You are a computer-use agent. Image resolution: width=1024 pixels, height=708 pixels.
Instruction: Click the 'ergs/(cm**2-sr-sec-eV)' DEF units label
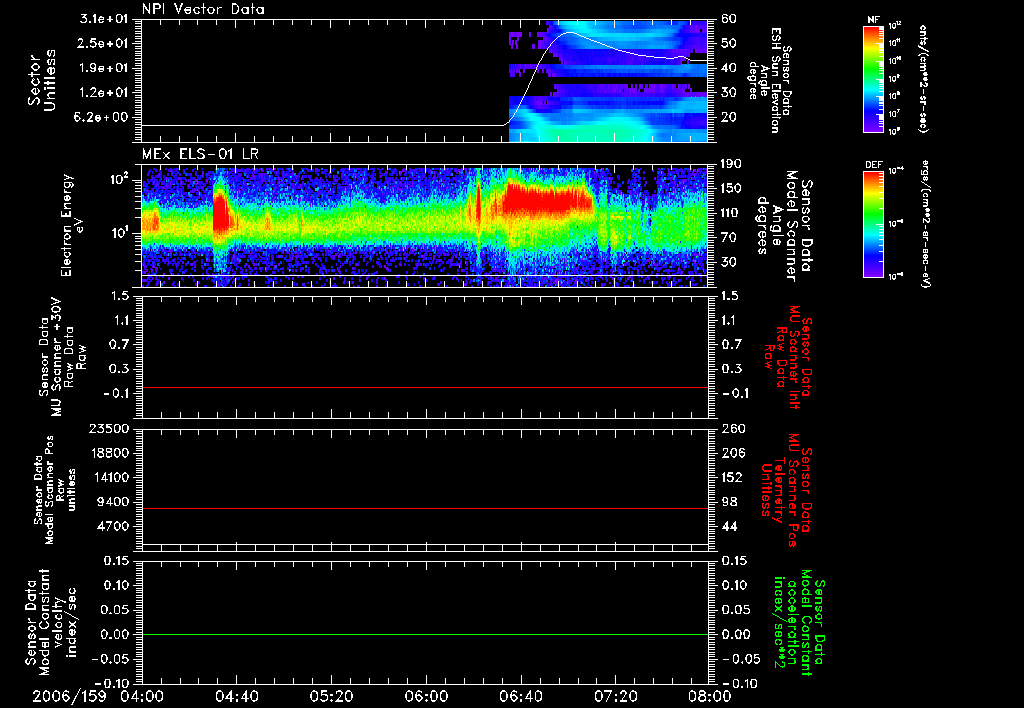click(x=925, y=223)
